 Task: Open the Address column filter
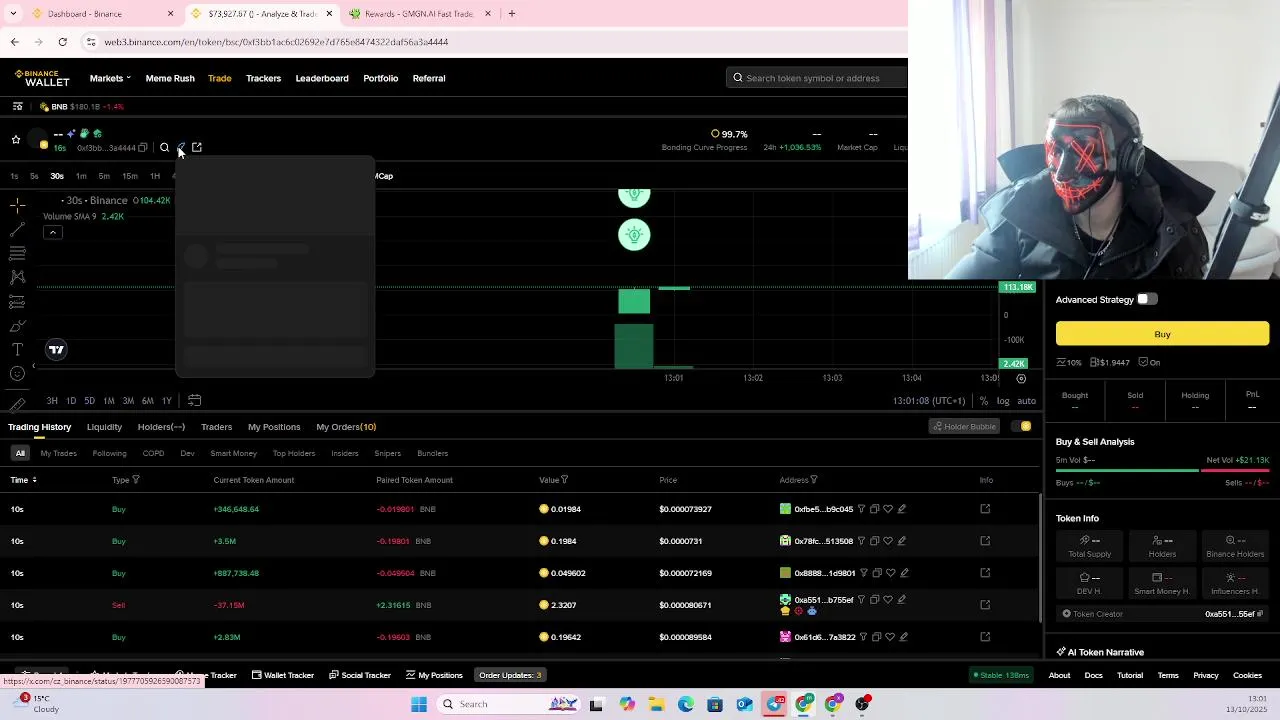click(814, 480)
